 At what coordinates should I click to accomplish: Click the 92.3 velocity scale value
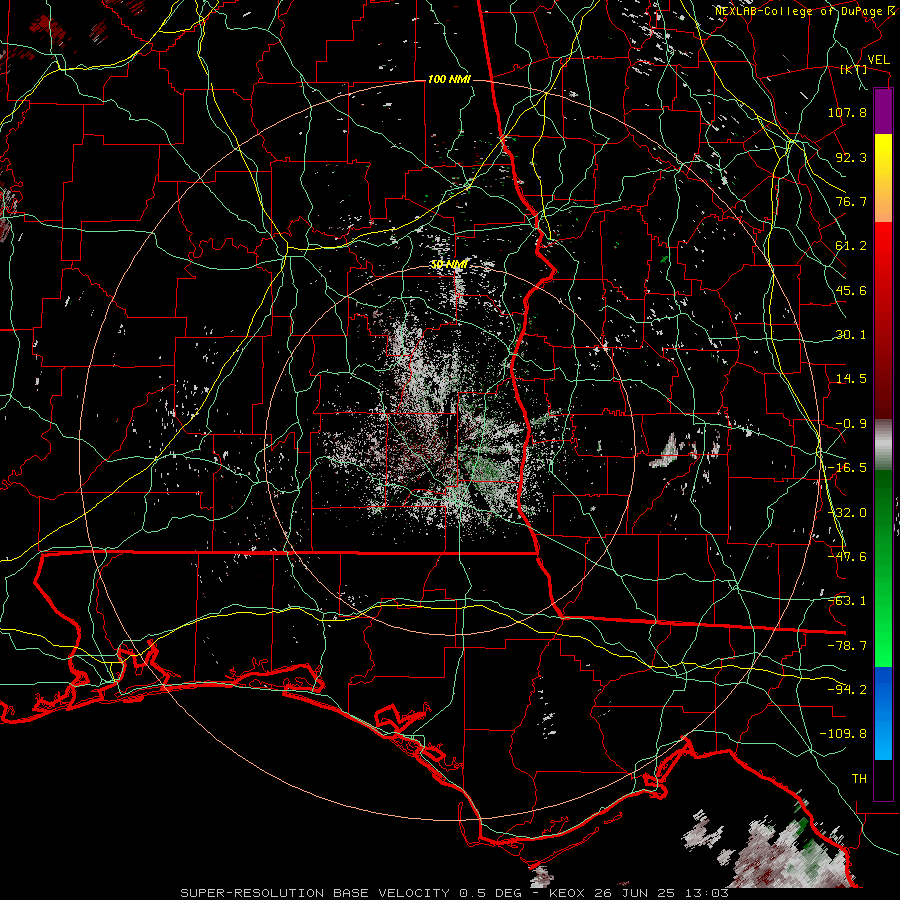tap(851, 157)
